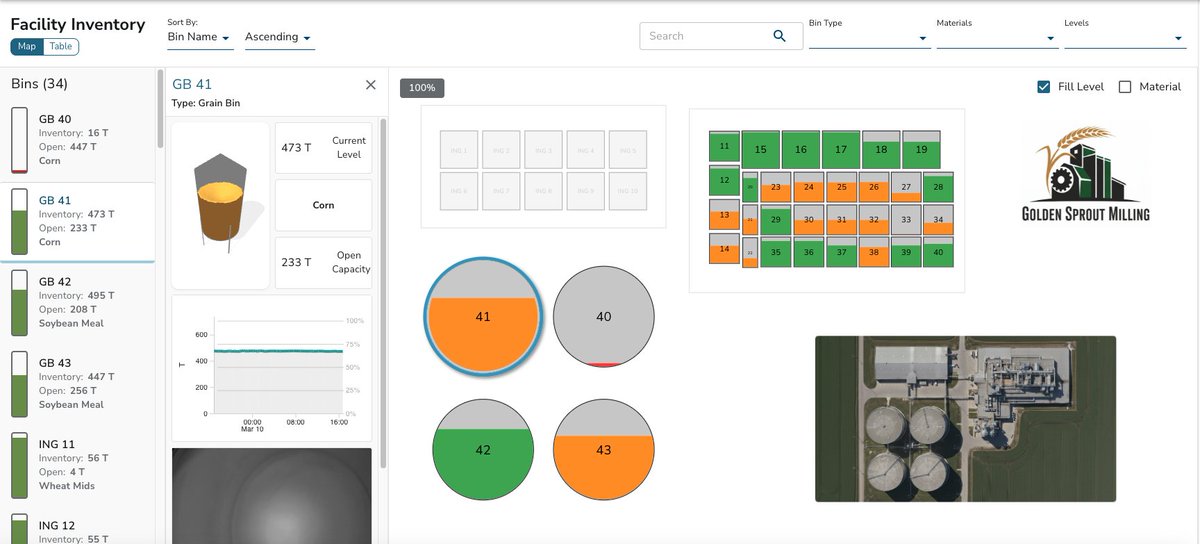This screenshot has width=1200, height=544.
Task: Open the Ascending order dropdown
Action: 278,37
